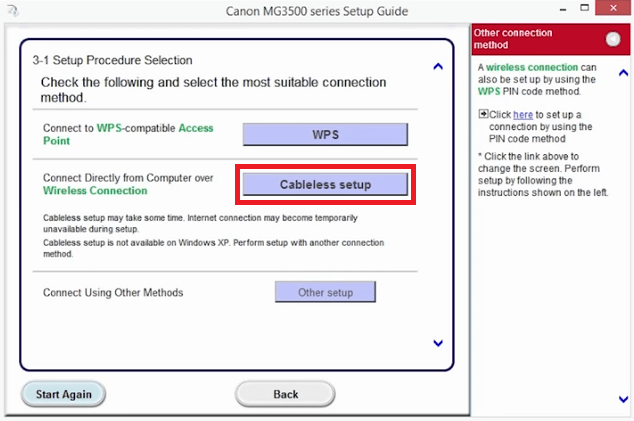Click the WPS connection button

[325, 134]
